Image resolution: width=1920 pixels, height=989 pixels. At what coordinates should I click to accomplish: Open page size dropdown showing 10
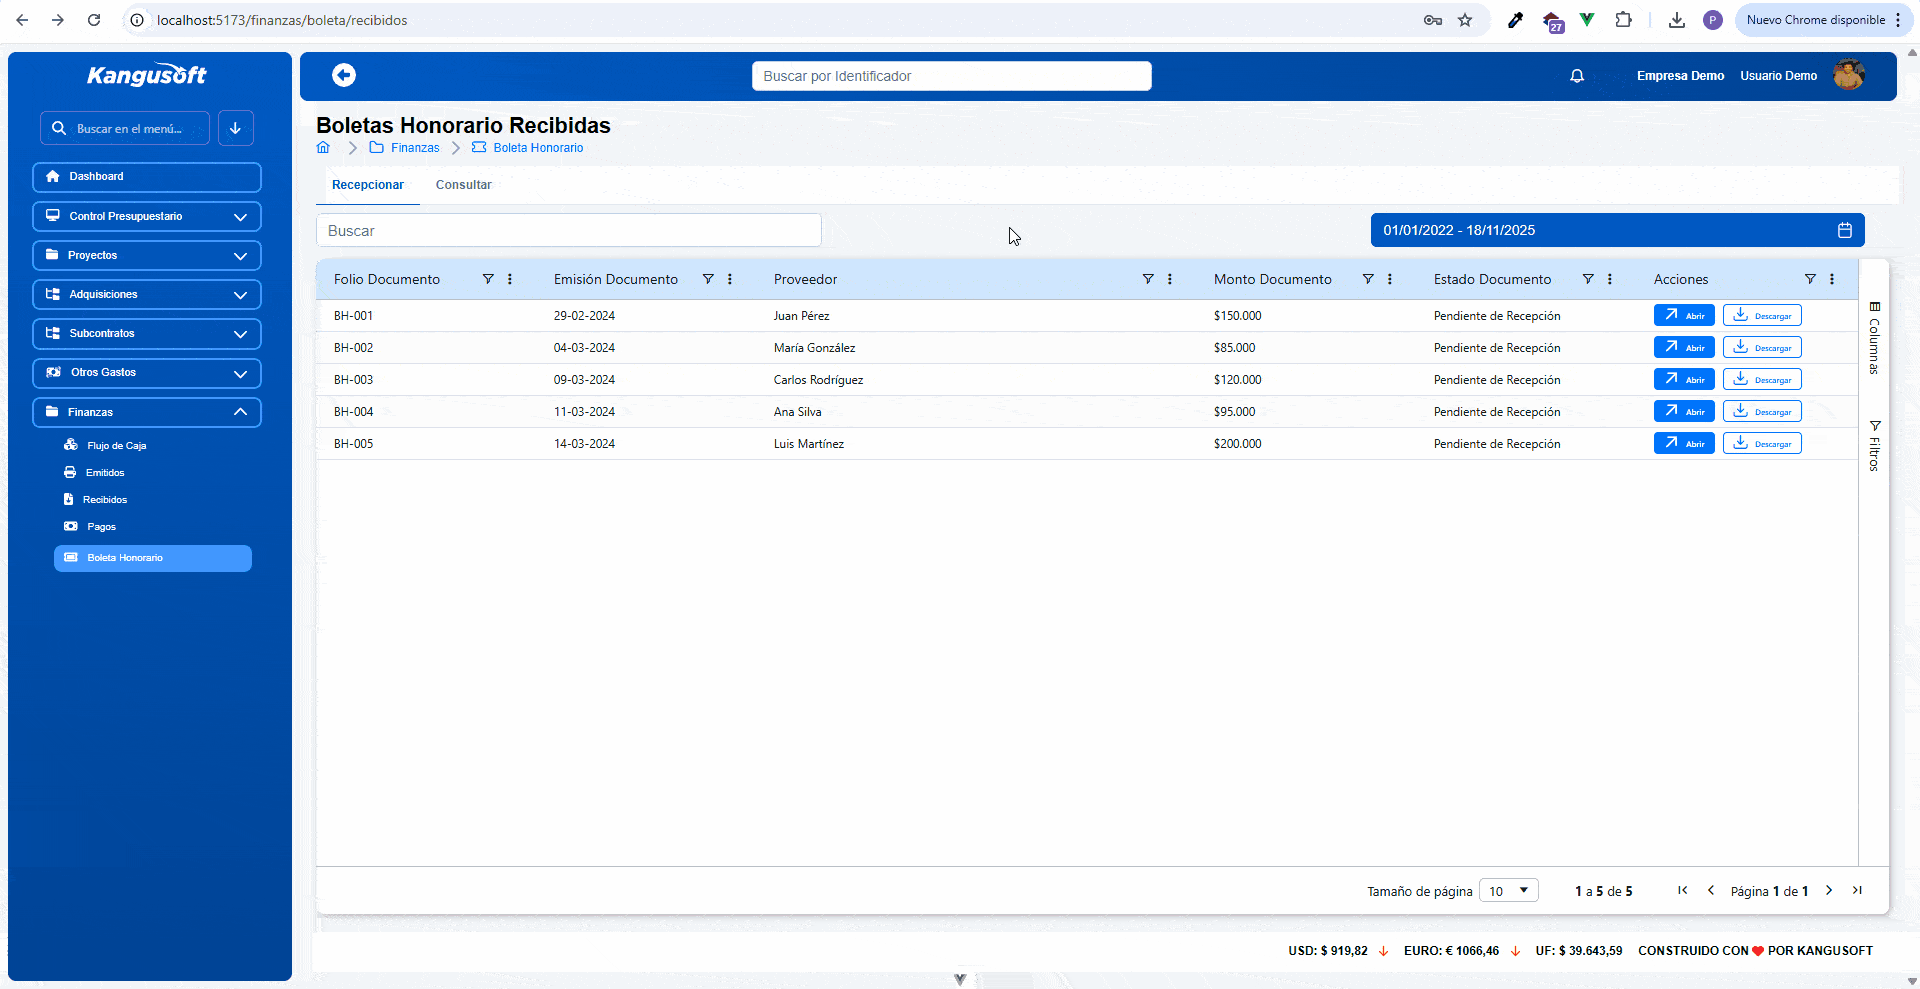1508,891
